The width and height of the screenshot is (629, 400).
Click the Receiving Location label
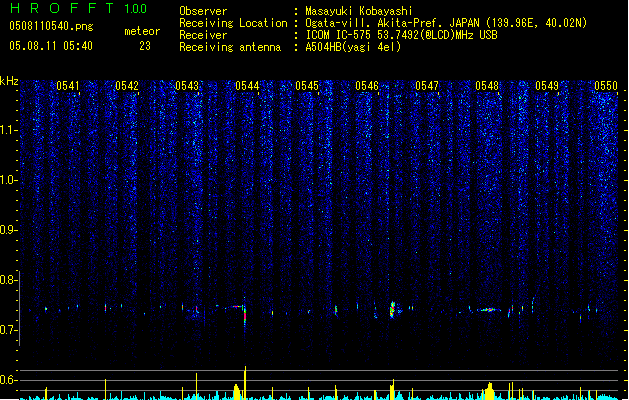233,23
